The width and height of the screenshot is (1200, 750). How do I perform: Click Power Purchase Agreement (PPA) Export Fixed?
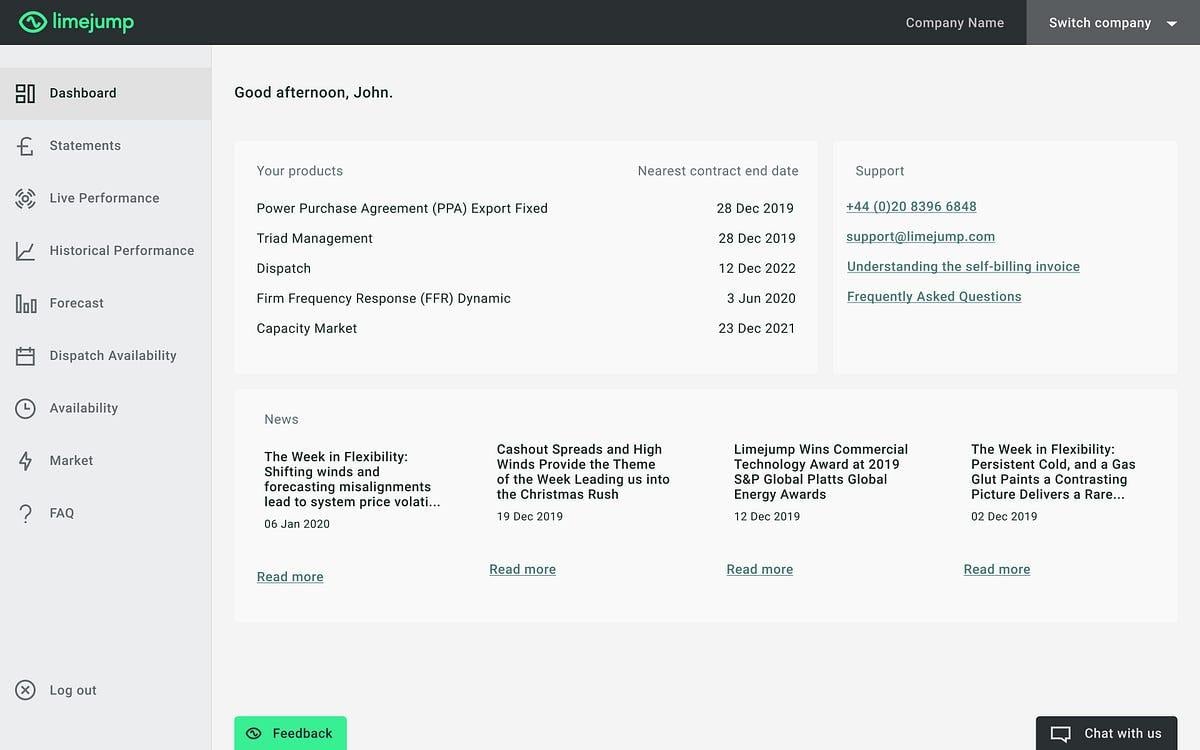pyautogui.click(x=402, y=208)
